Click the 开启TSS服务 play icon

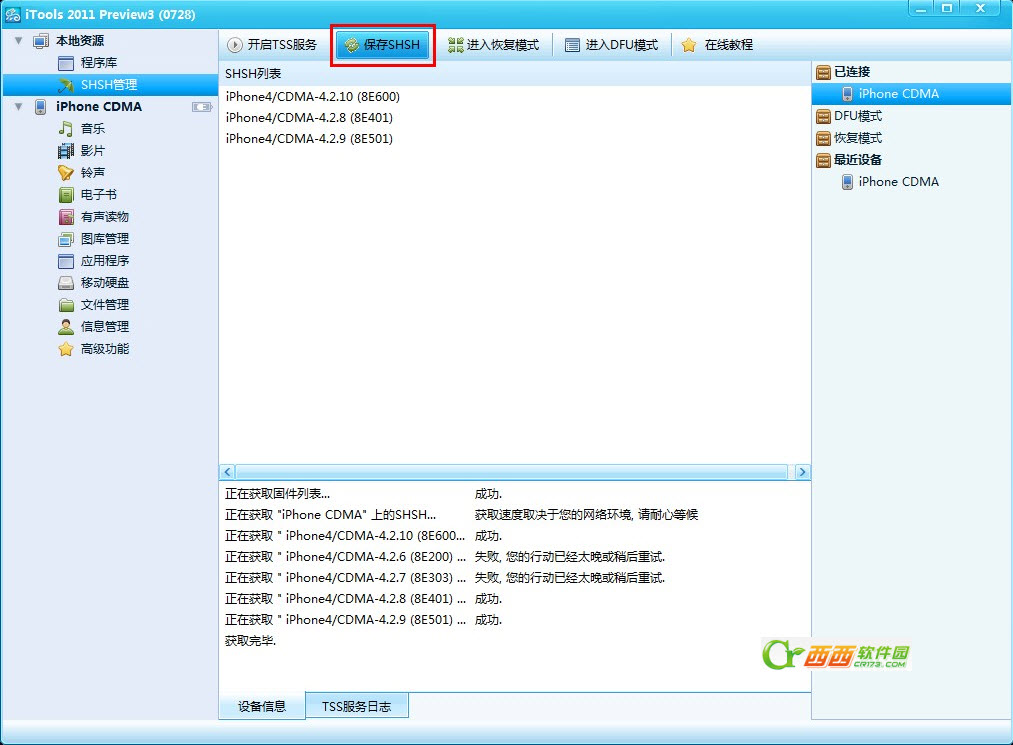[235, 45]
